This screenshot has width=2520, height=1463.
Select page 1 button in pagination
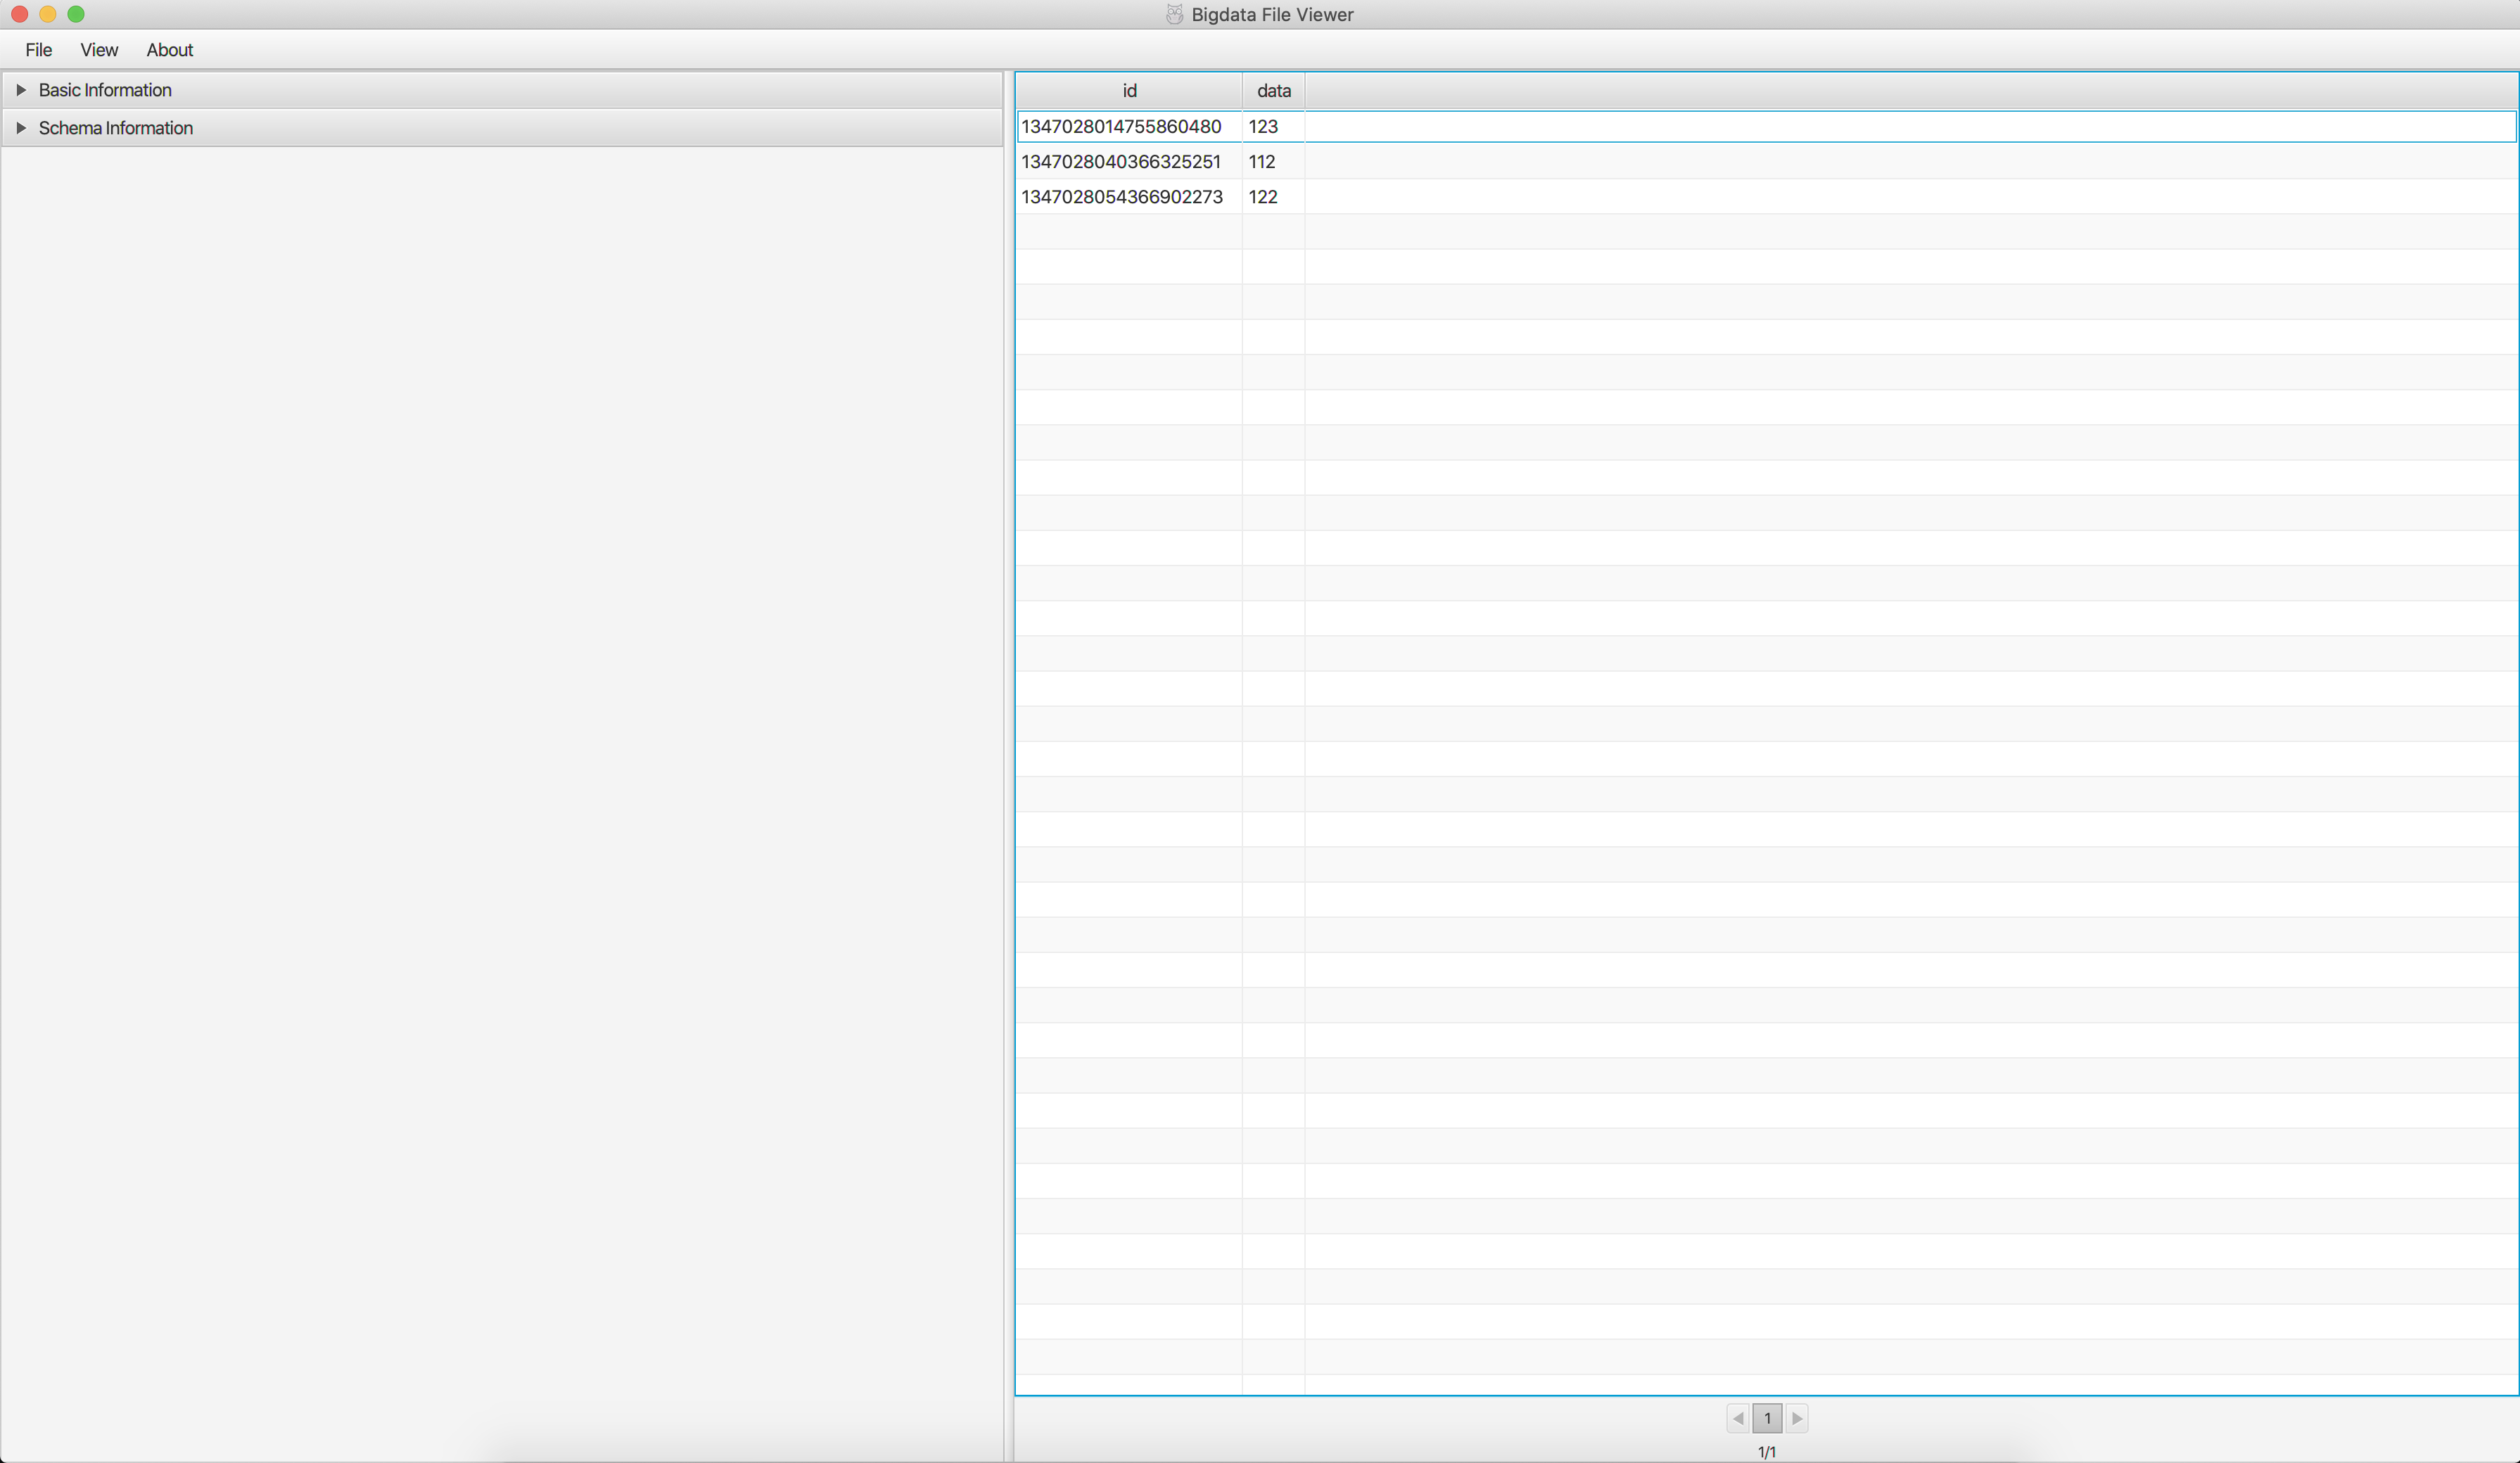(x=1767, y=1418)
